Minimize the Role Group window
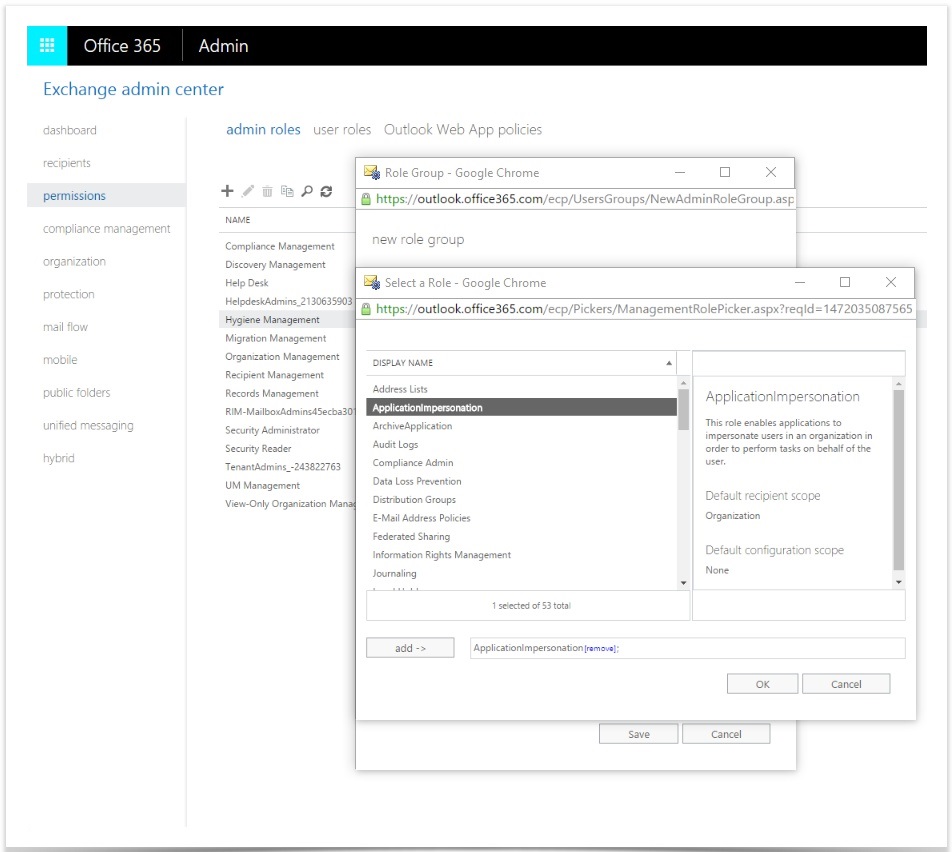 click(680, 172)
